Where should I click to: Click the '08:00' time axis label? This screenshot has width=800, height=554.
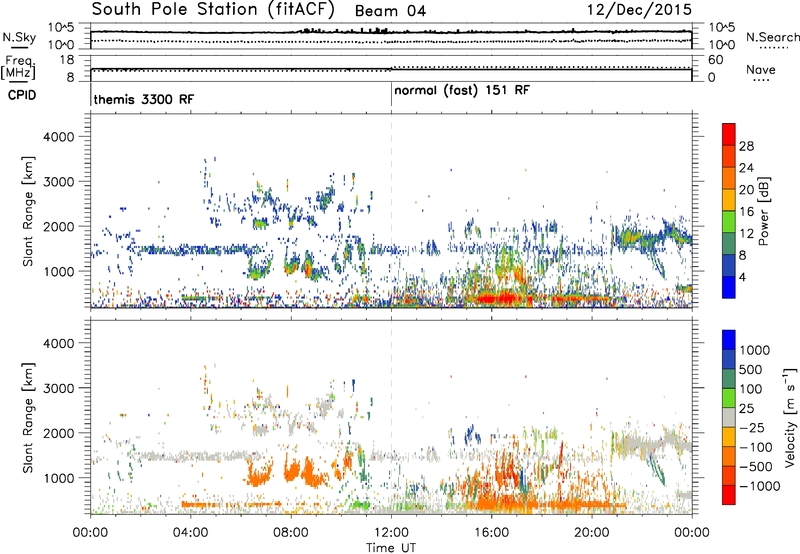pos(291,533)
